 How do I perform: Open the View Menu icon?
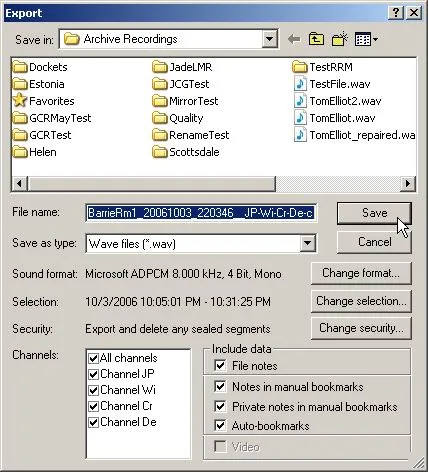click(366, 39)
